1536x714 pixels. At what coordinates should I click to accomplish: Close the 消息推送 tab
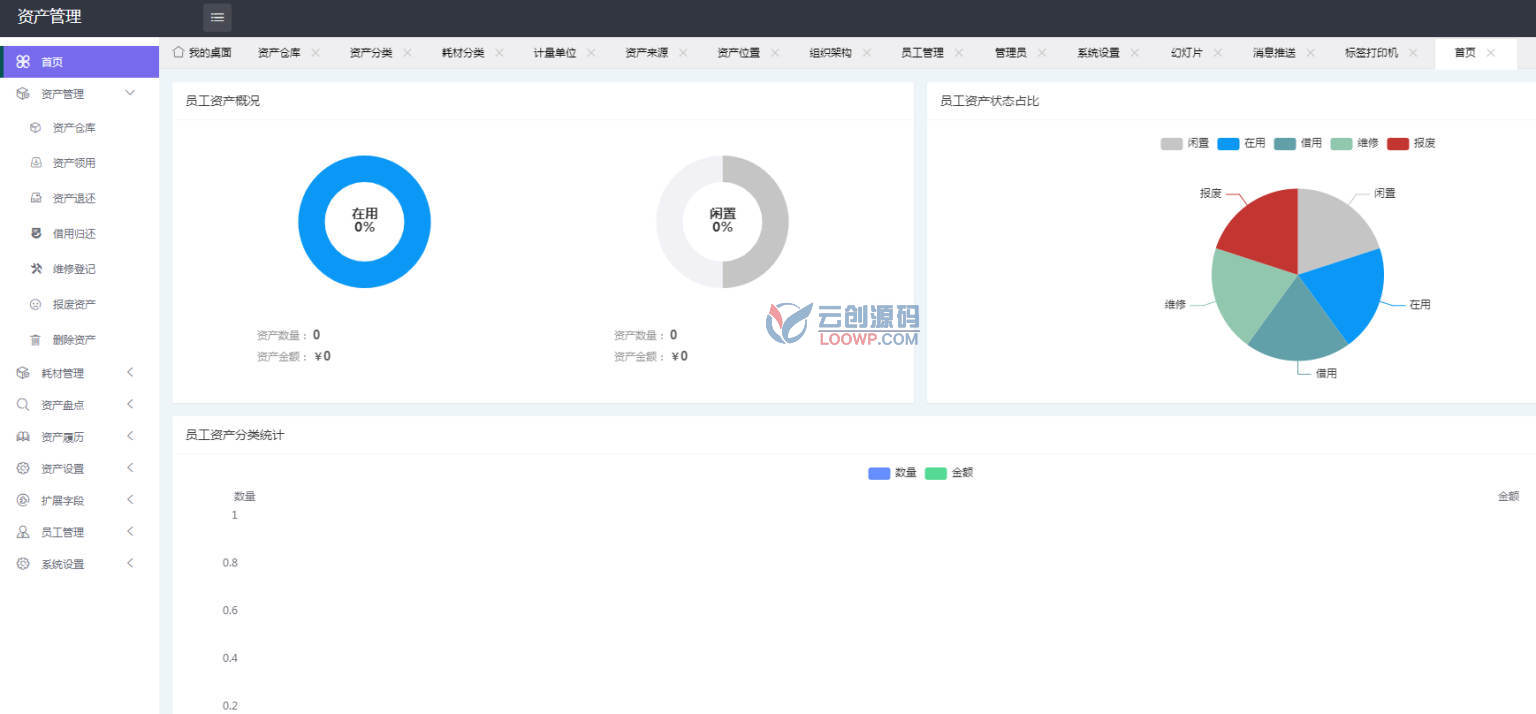point(1311,53)
